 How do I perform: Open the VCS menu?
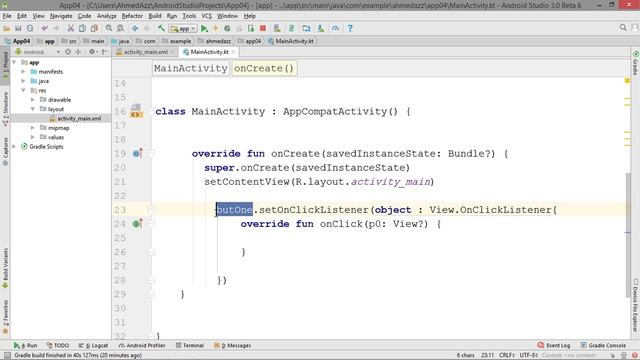[207, 16]
